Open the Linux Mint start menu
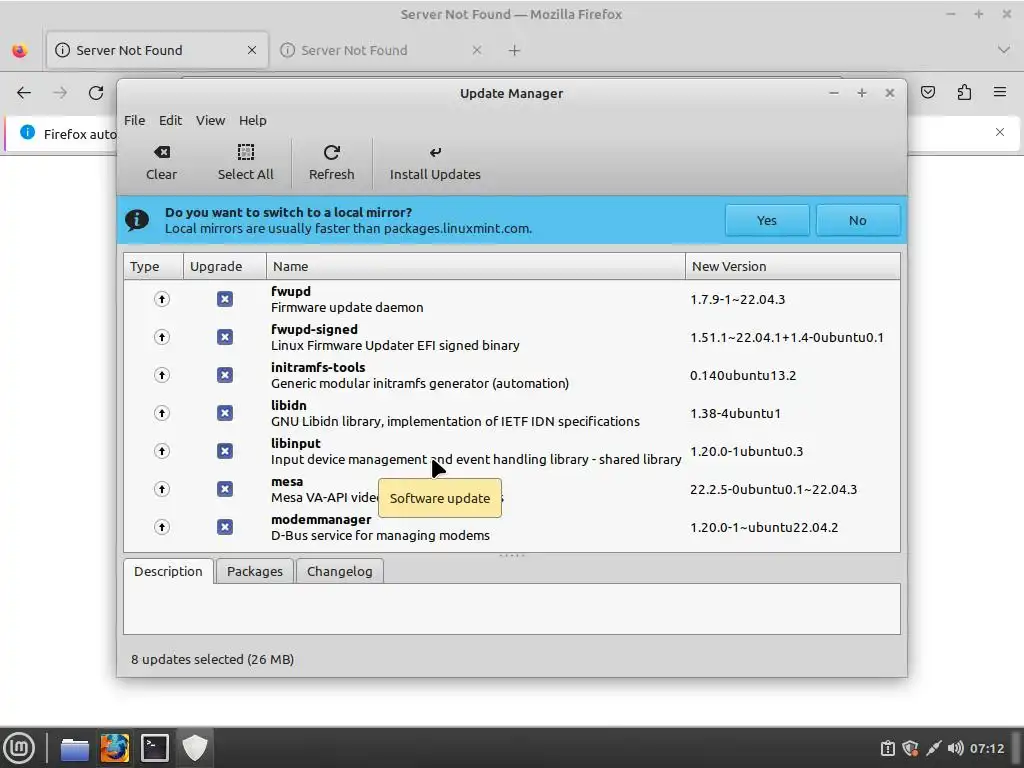This screenshot has width=1024, height=768. pos(19,748)
